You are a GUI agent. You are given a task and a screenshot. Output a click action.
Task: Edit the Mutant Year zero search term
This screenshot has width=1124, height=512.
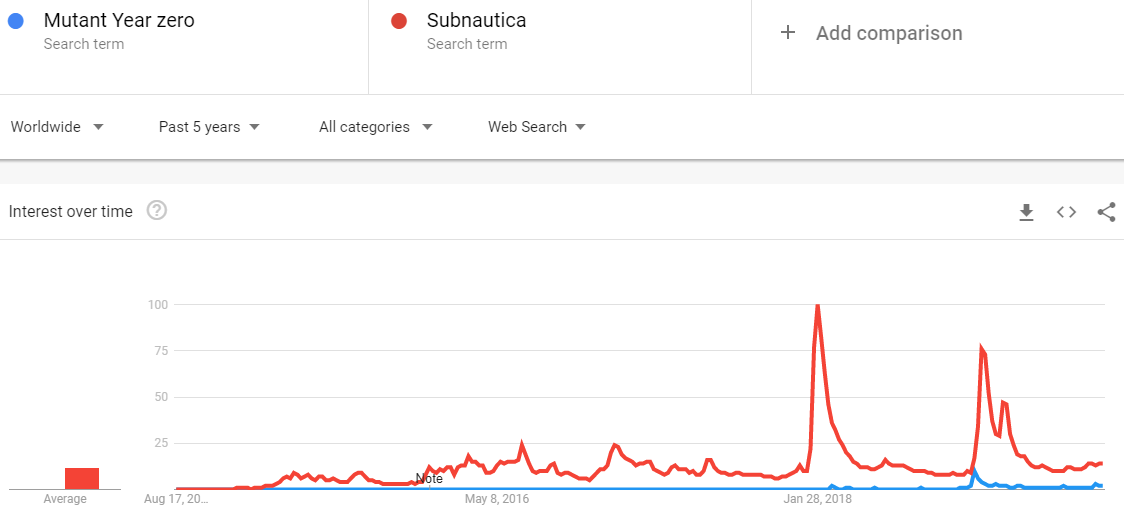point(118,21)
